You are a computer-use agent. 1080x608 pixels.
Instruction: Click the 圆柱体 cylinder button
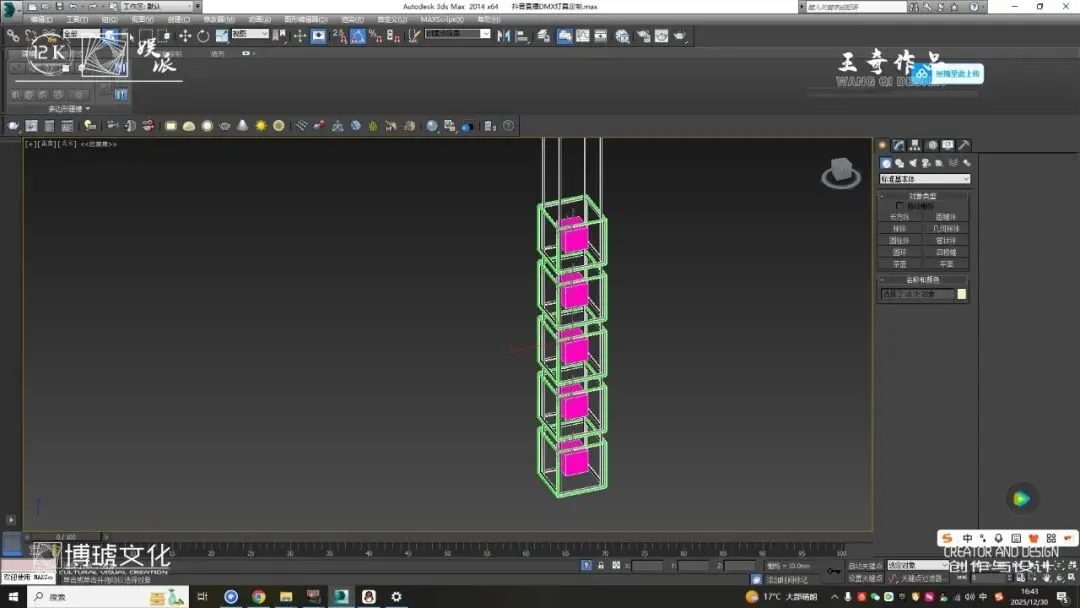[x=900, y=240]
